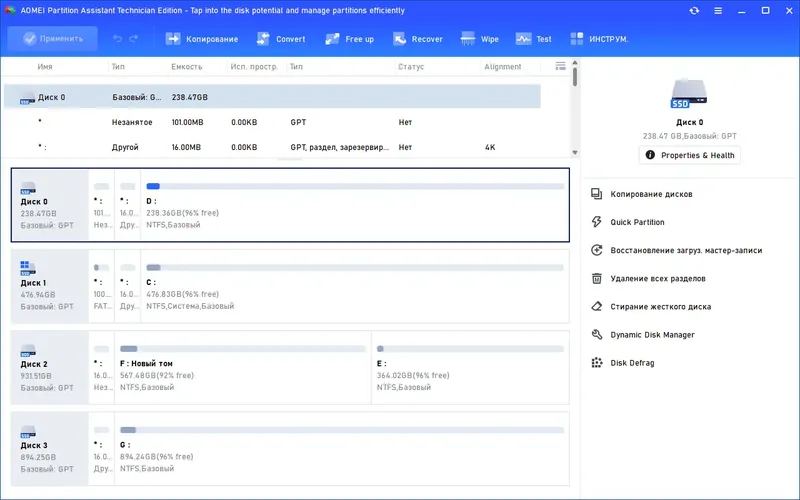Click the partition list scroll up arrow
The width and height of the screenshot is (800, 500).
pyautogui.click(x=575, y=63)
